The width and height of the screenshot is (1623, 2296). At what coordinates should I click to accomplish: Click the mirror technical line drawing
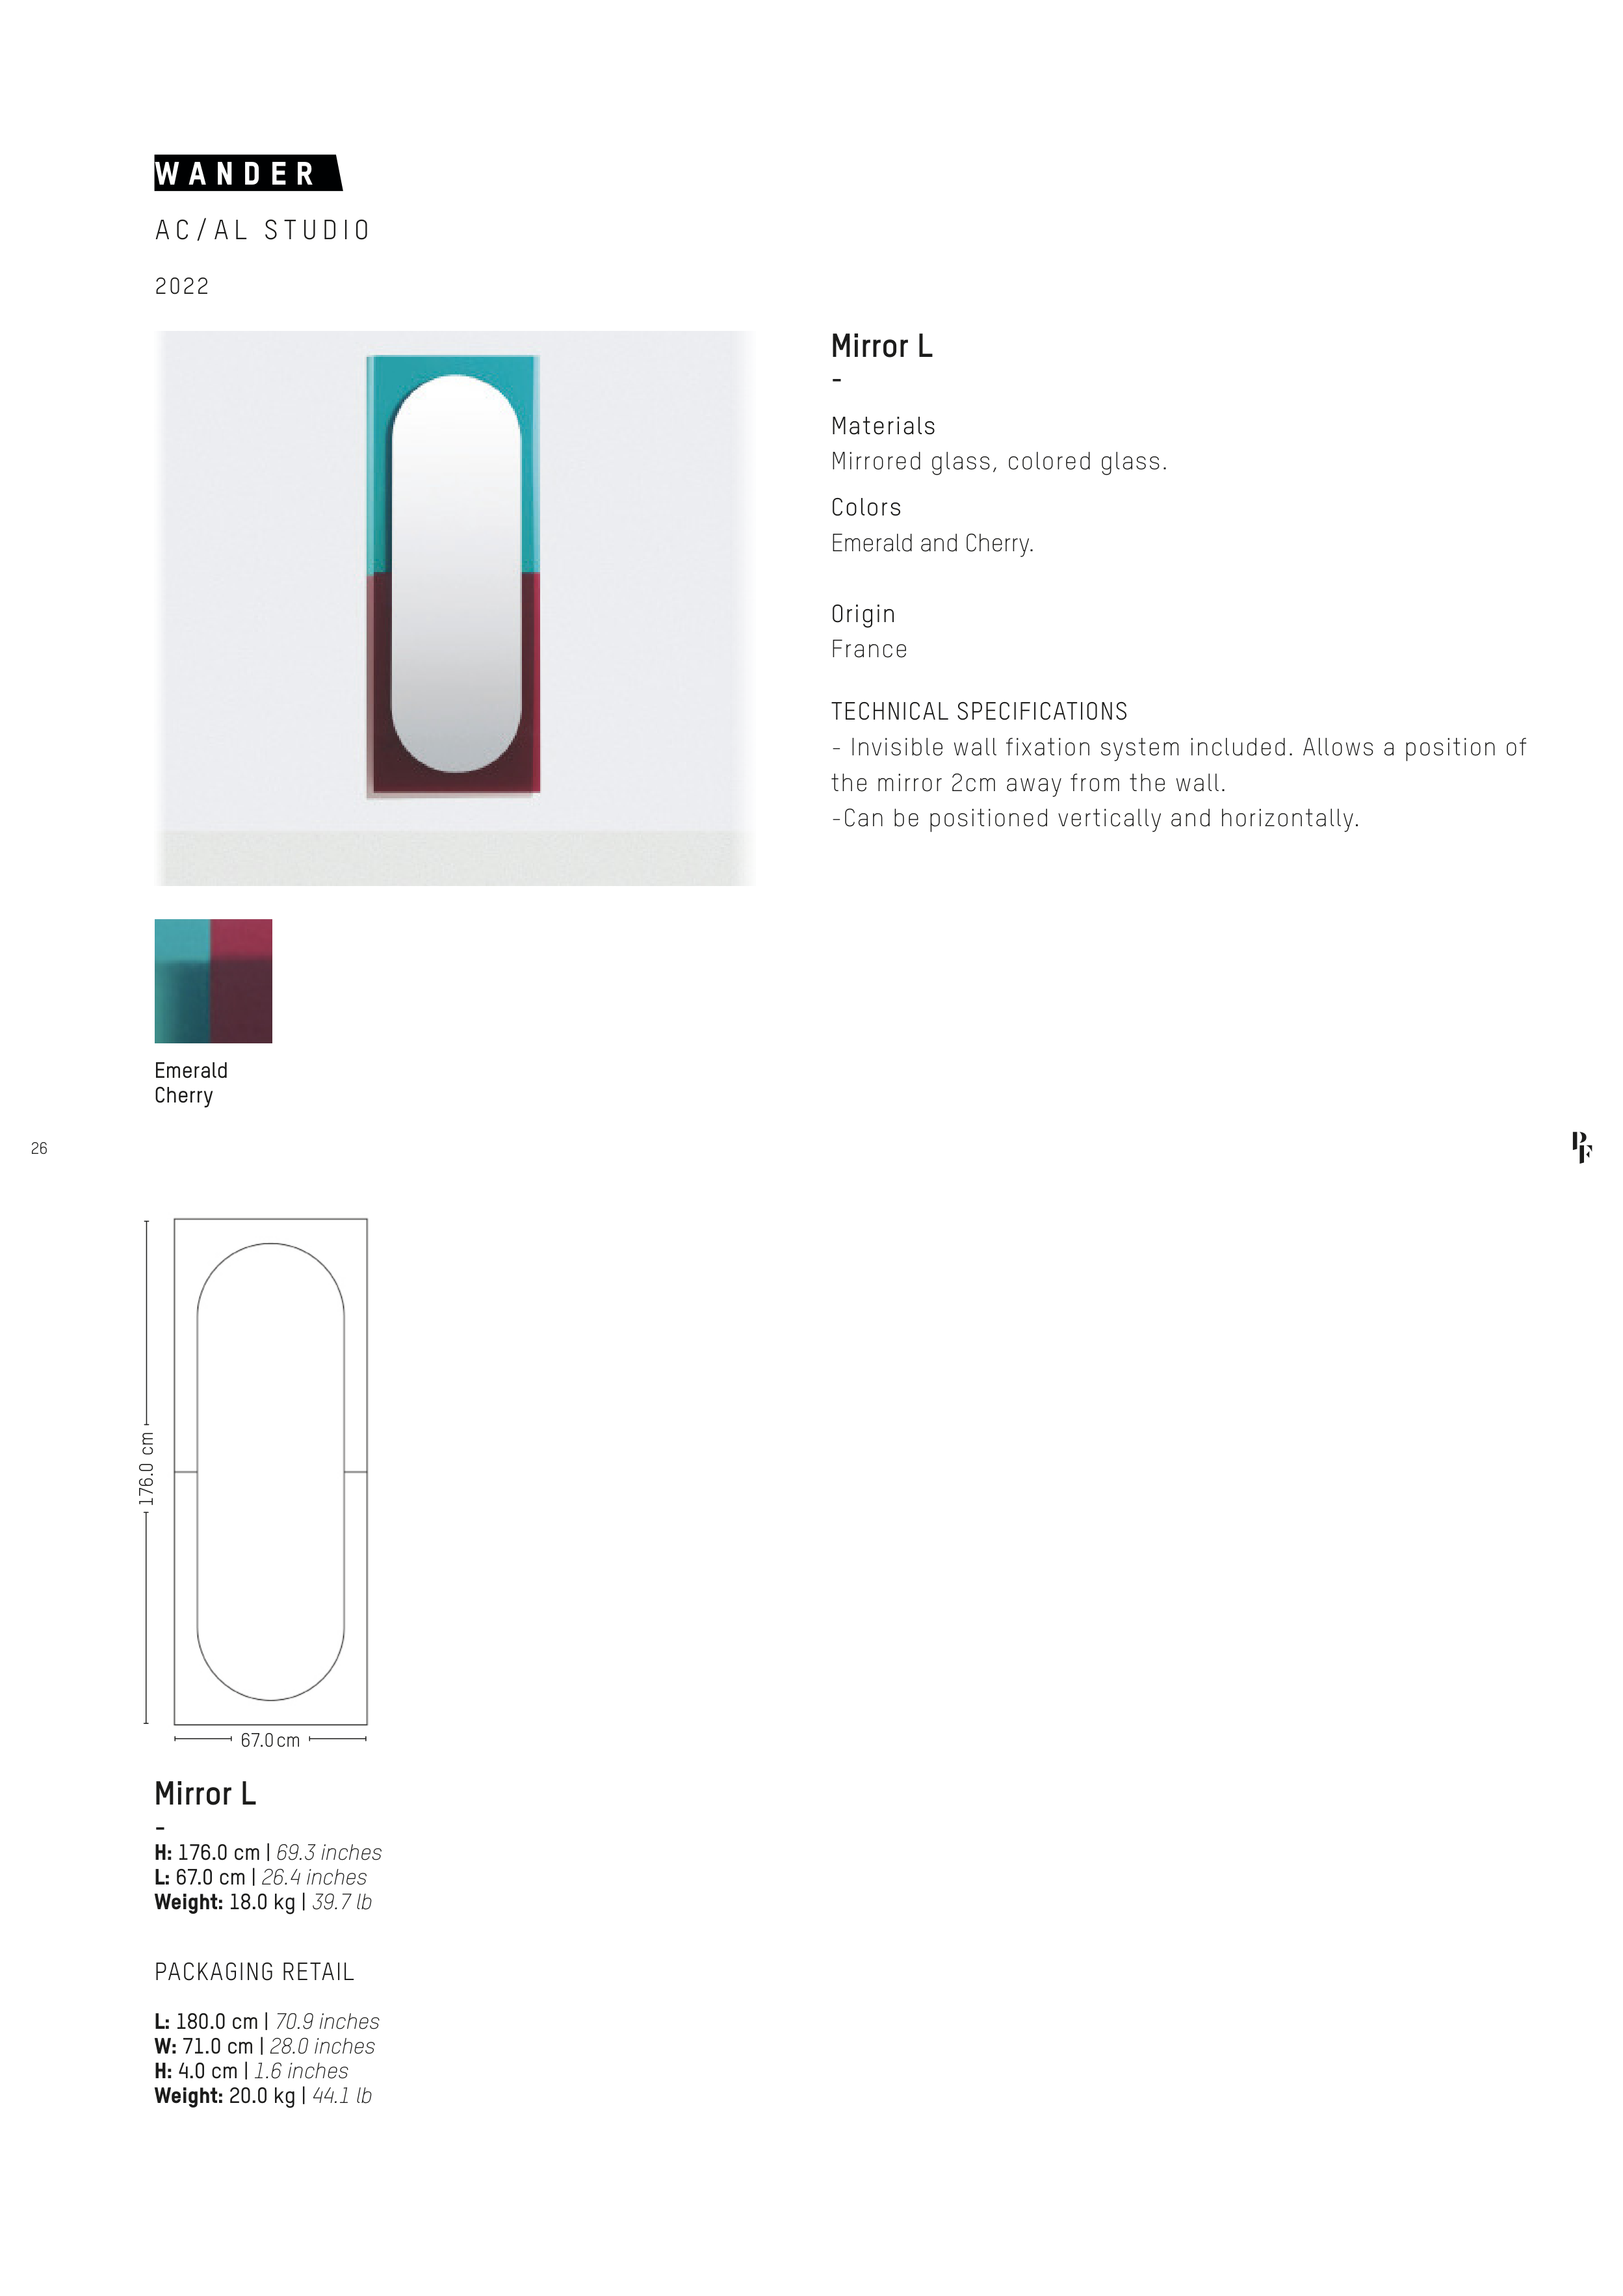point(270,1471)
